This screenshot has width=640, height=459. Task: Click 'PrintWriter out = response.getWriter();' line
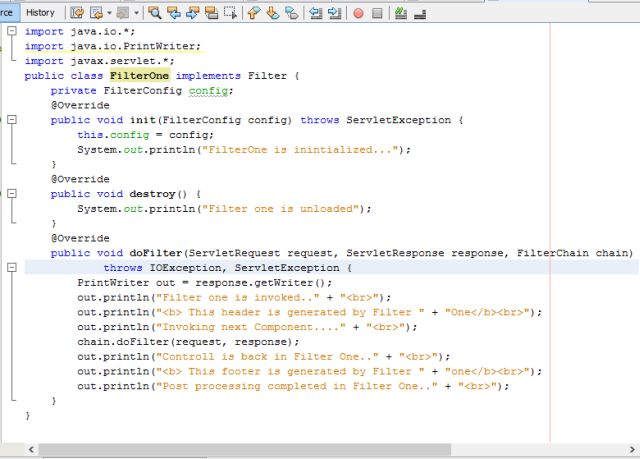pos(204,283)
